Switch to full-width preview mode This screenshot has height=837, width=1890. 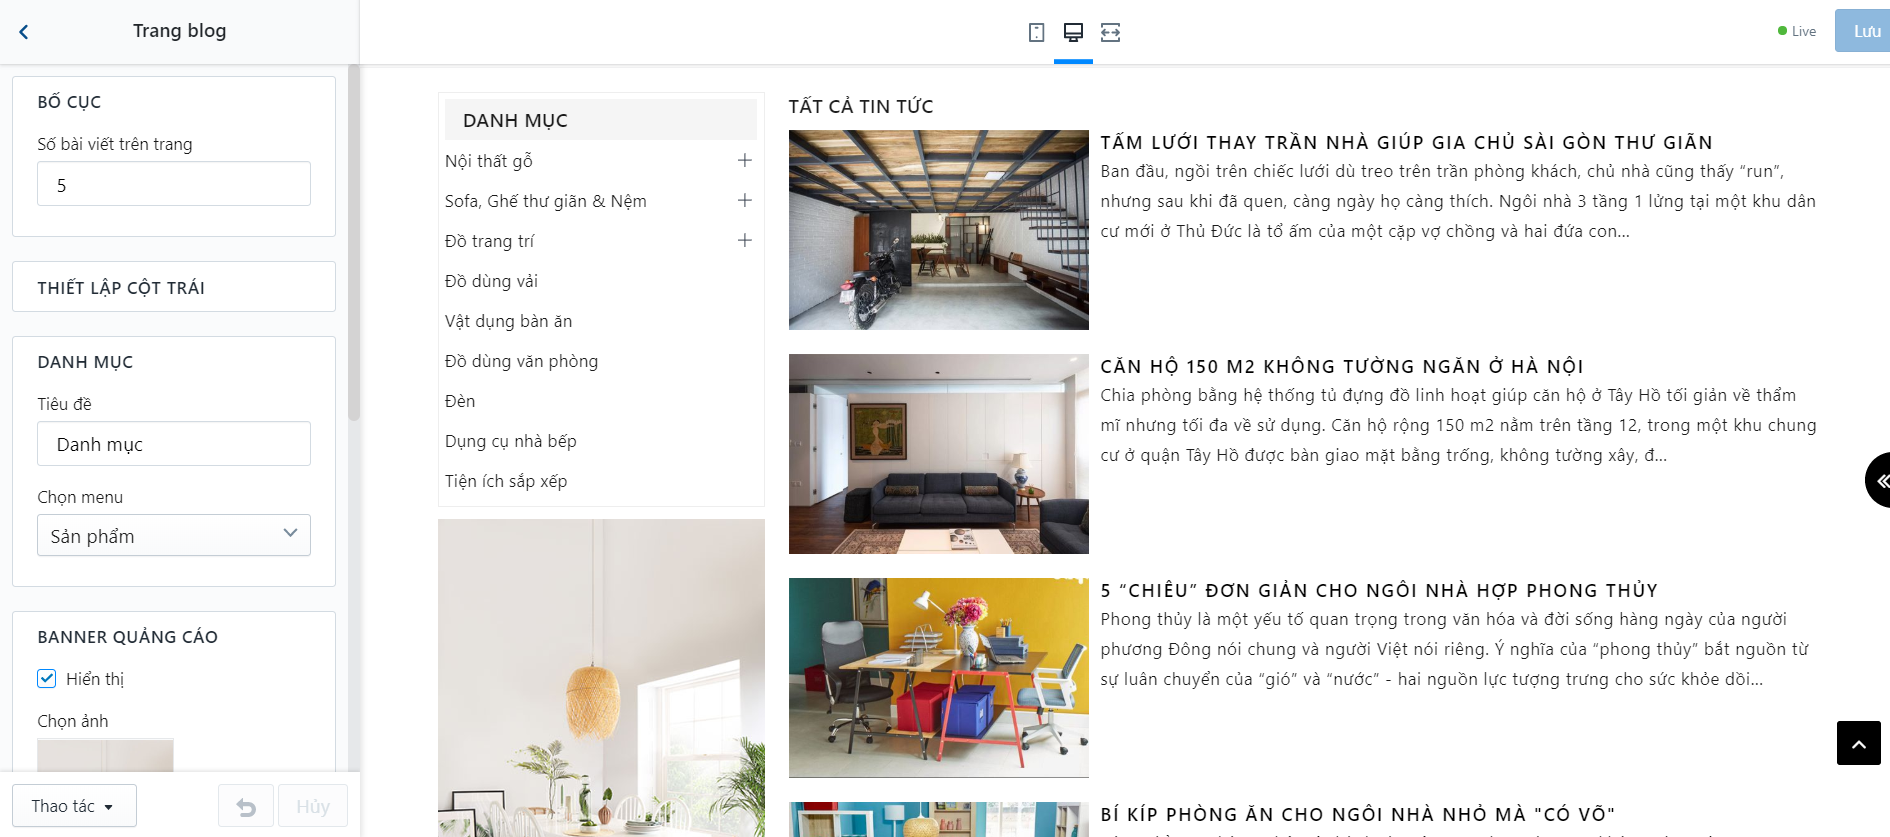[1110, 32]
